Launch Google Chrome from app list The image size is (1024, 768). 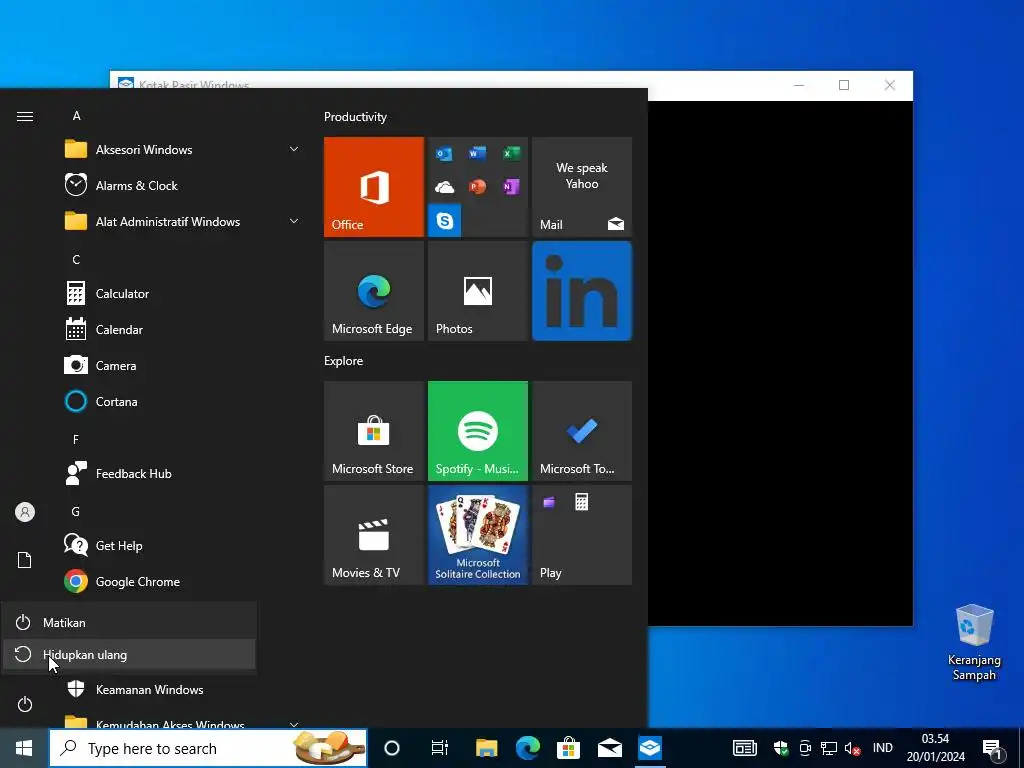pyautogui.click(x=183, y=581)
